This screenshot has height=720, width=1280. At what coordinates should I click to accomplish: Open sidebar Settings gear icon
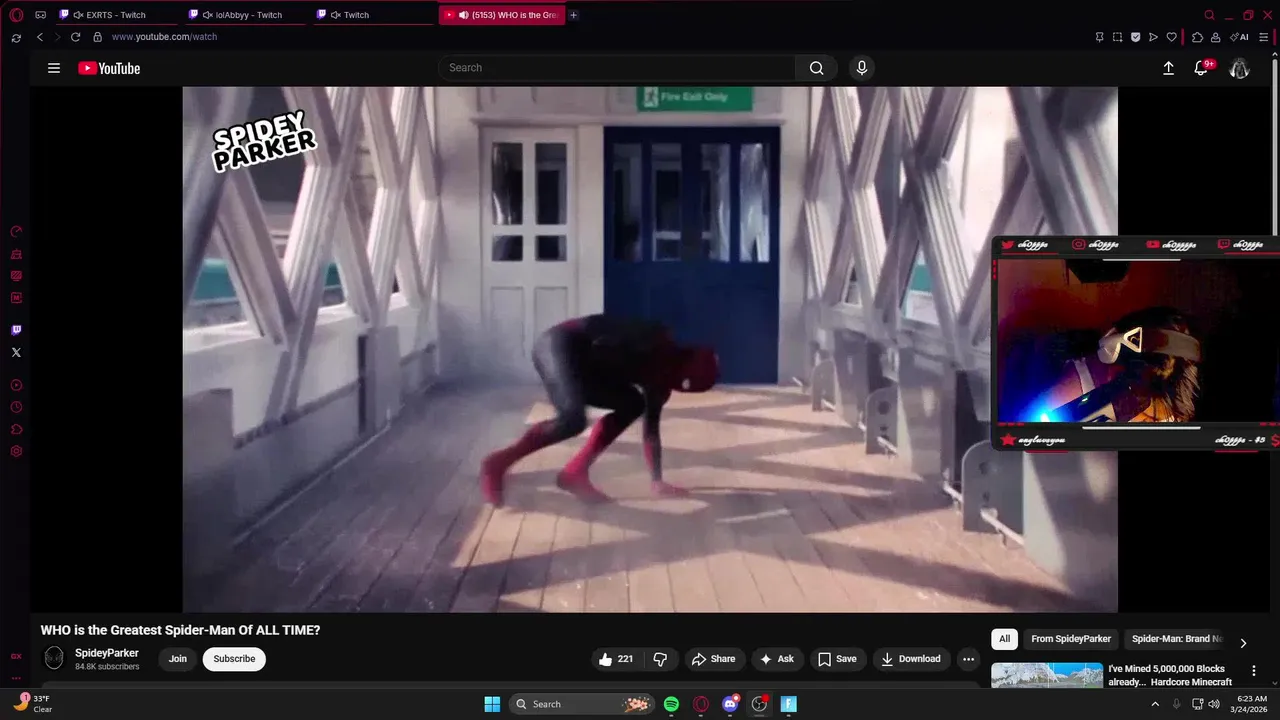(x=16, y=451)
